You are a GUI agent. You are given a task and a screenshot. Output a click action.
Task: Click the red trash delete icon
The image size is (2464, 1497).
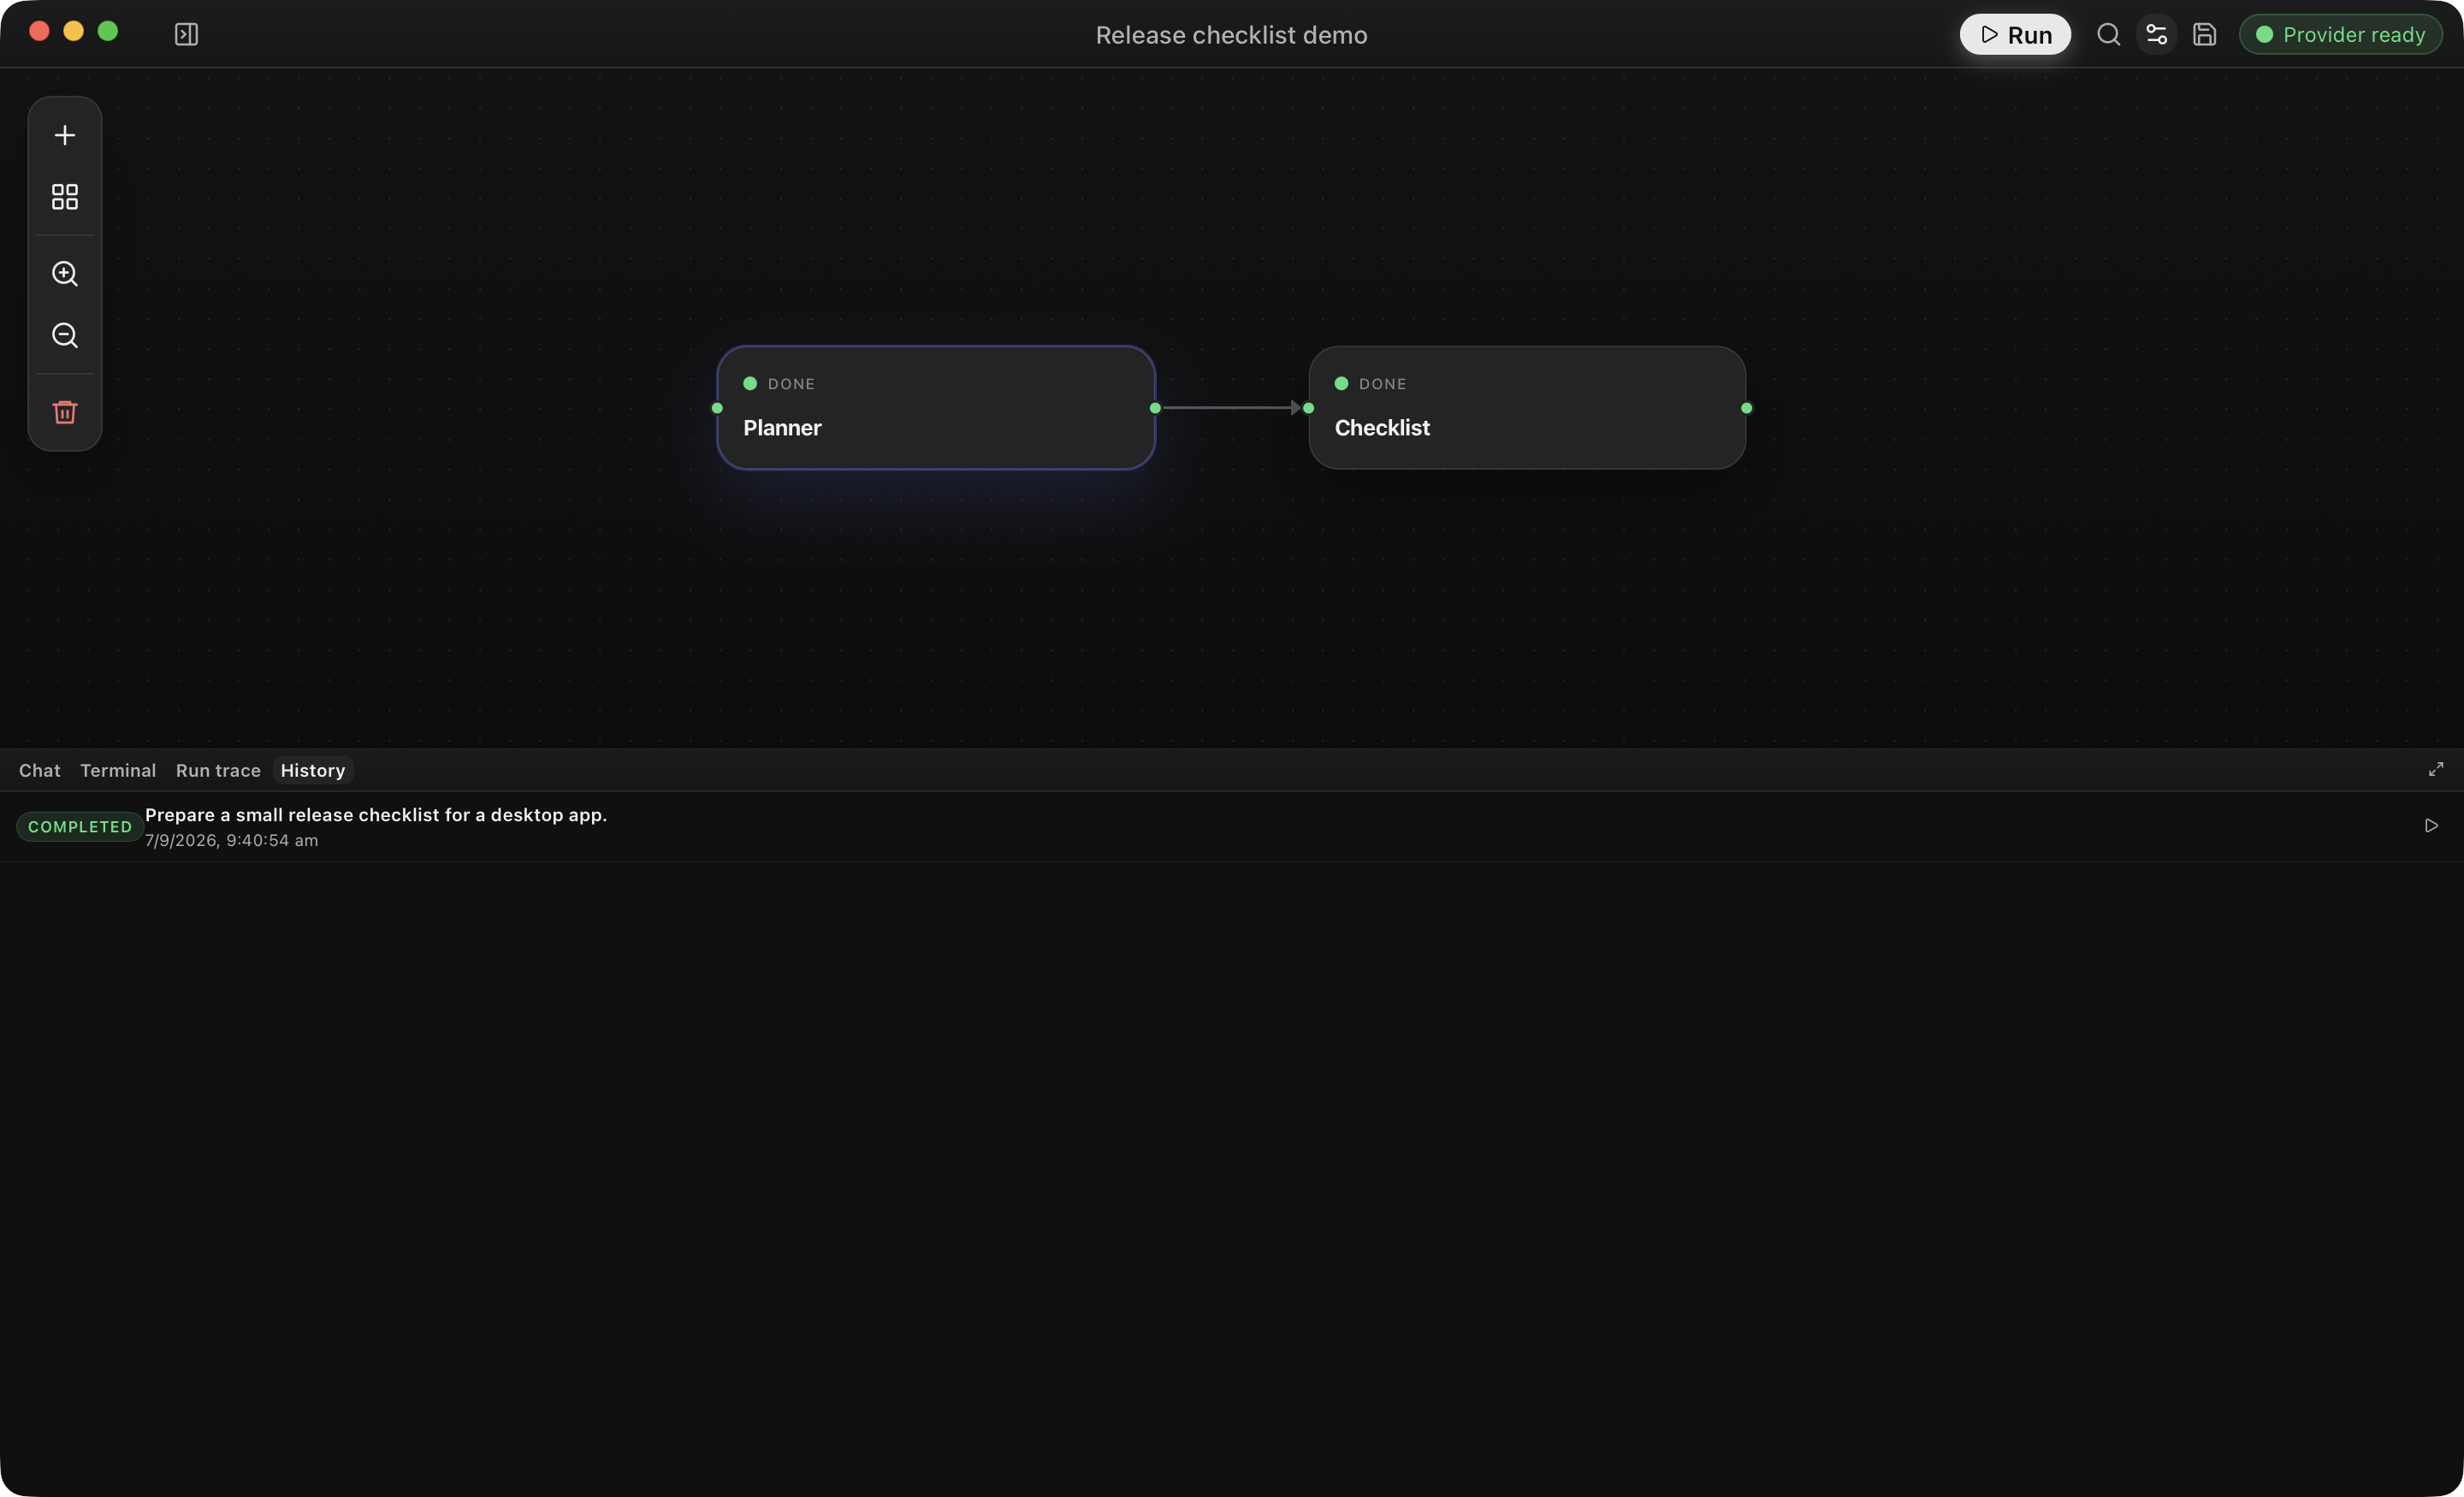[x=65, y=412]
